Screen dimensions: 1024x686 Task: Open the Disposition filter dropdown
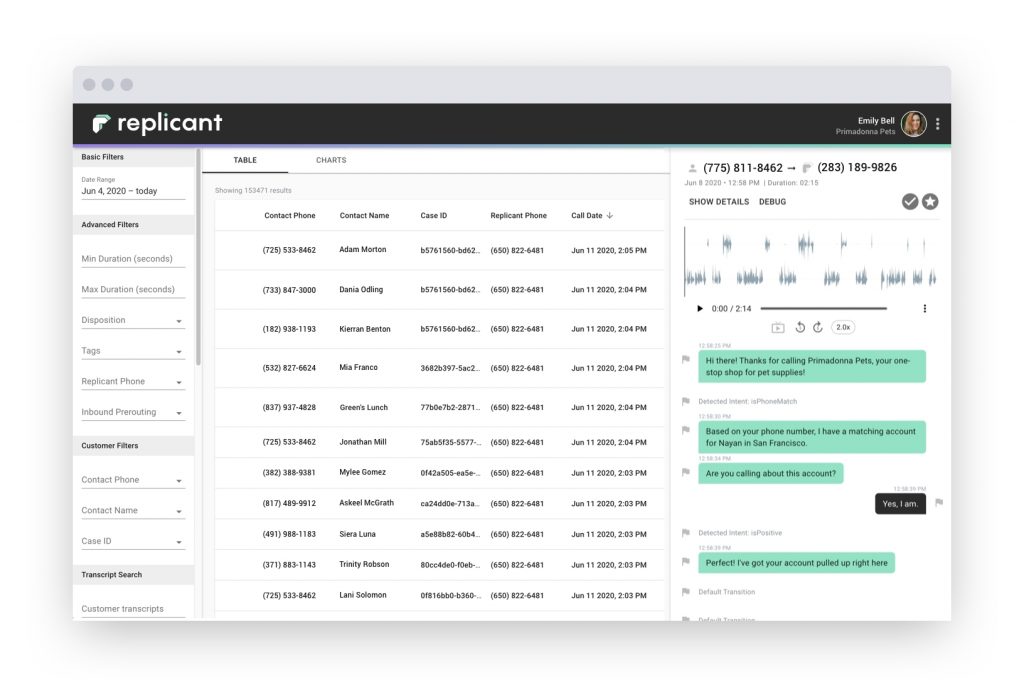(x=133, y=320)
